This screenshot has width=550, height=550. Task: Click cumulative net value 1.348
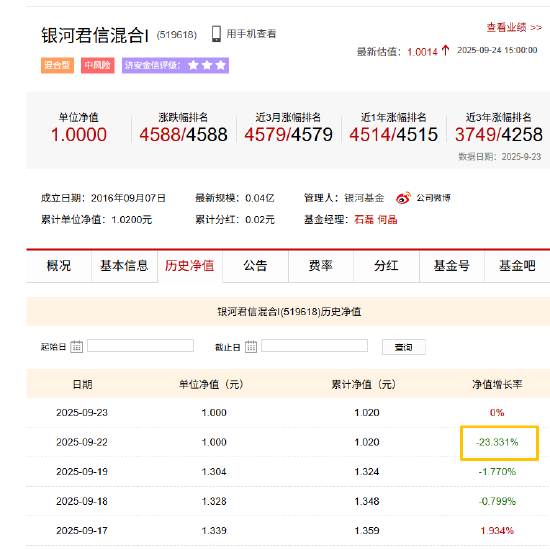pyautogui.click(x=367, y=501)
